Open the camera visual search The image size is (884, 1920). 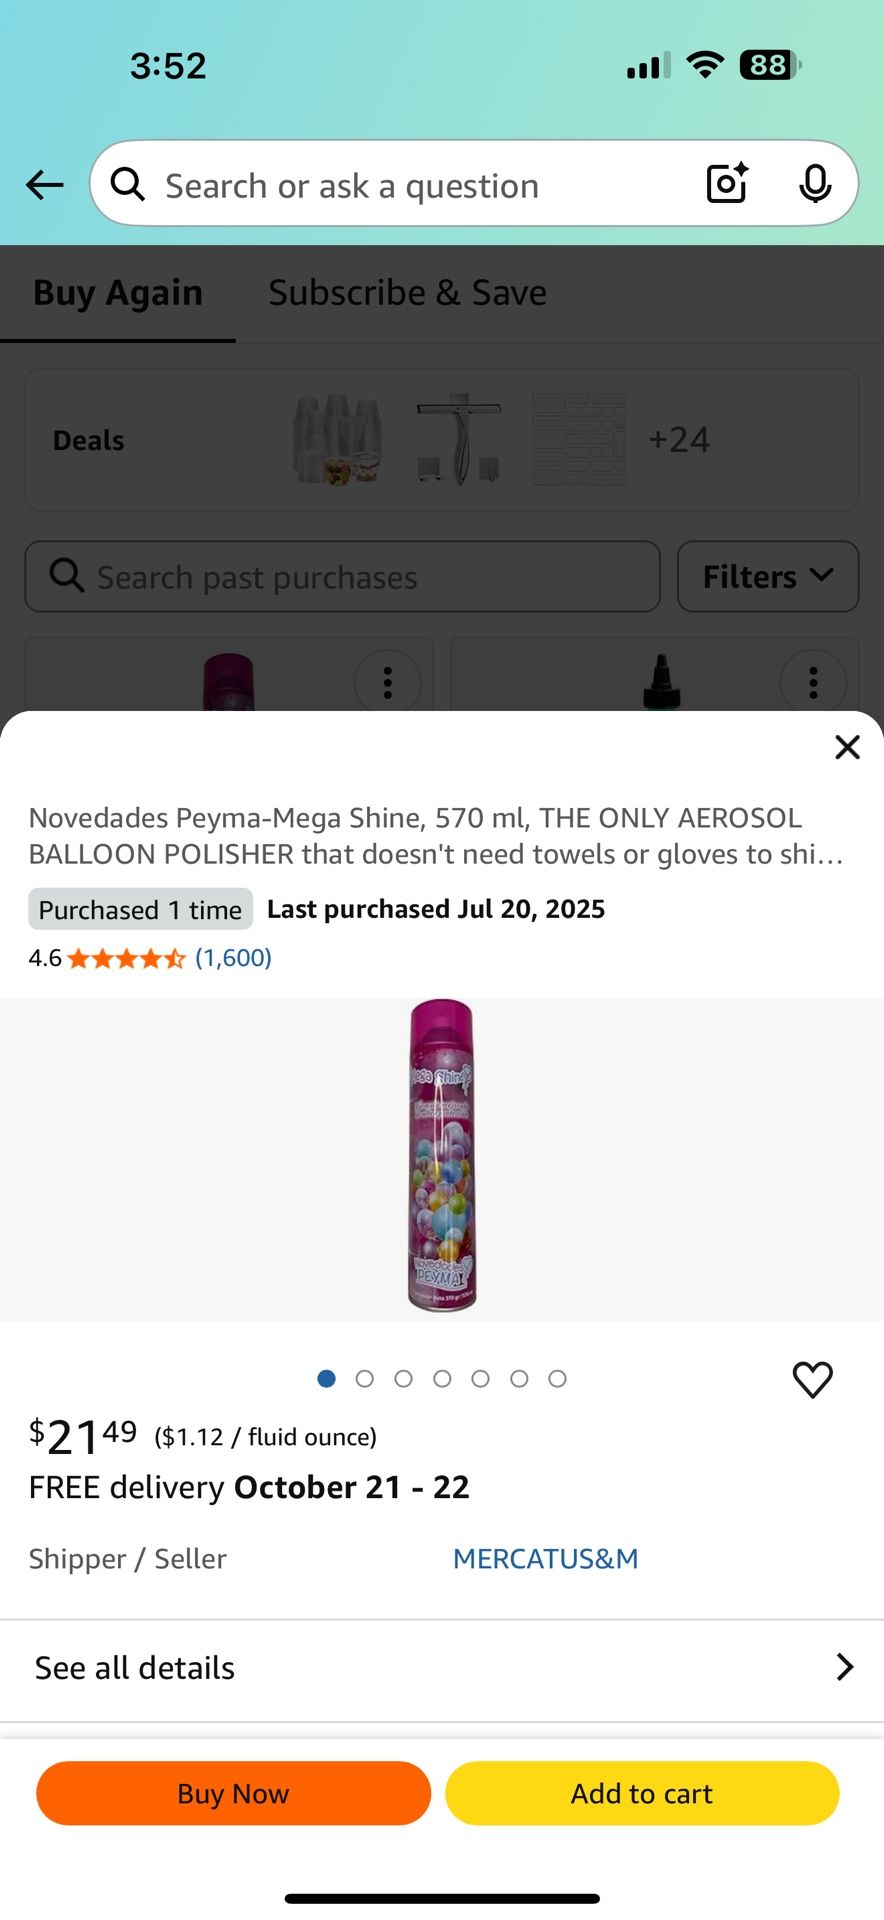tap(726, 183)
